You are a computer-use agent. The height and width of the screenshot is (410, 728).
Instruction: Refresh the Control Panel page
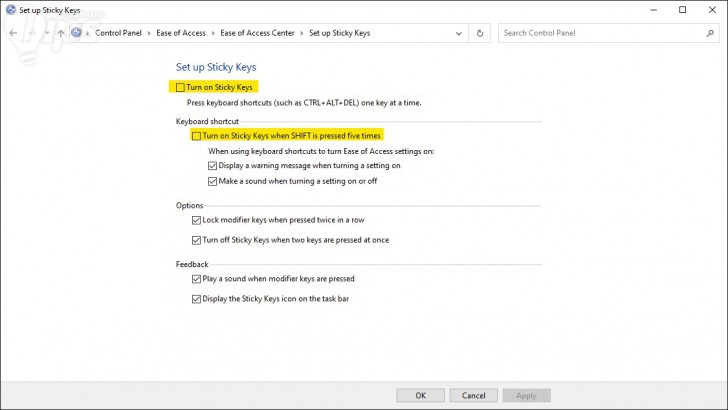[x=480, y=33]
